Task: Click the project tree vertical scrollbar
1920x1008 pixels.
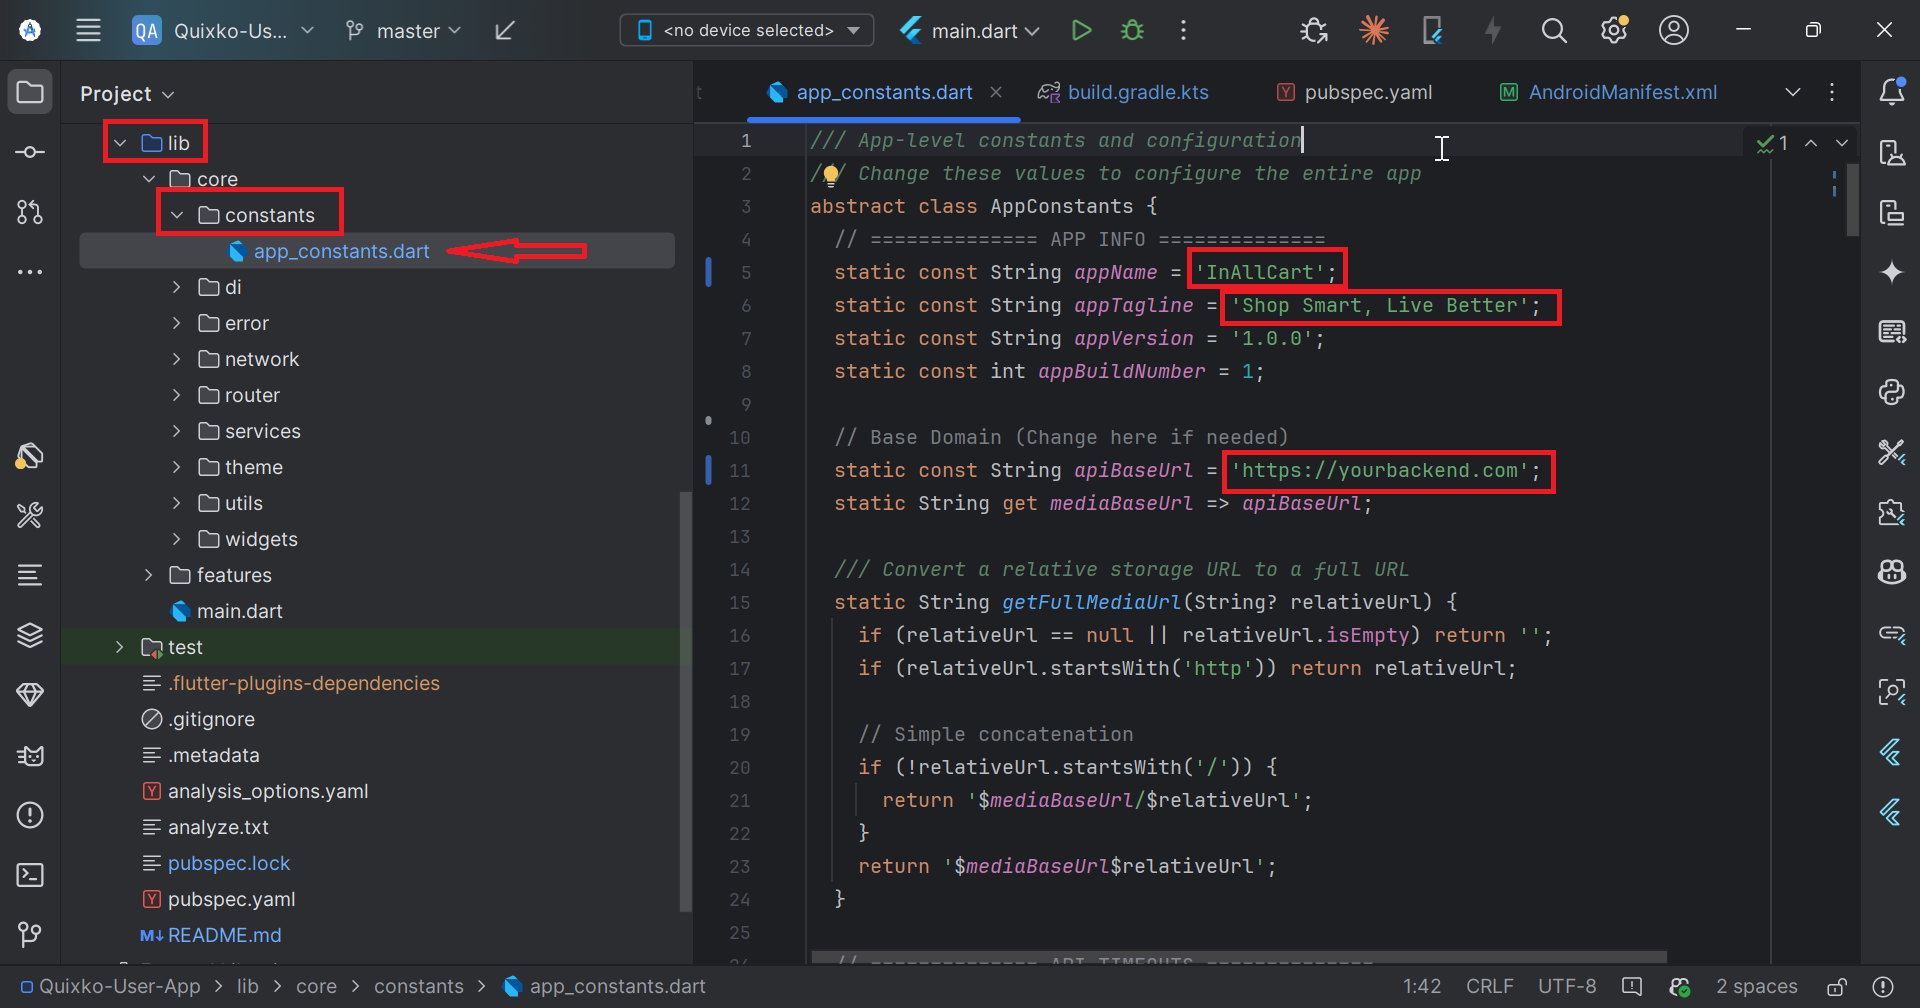Action: tap(685, 702)
